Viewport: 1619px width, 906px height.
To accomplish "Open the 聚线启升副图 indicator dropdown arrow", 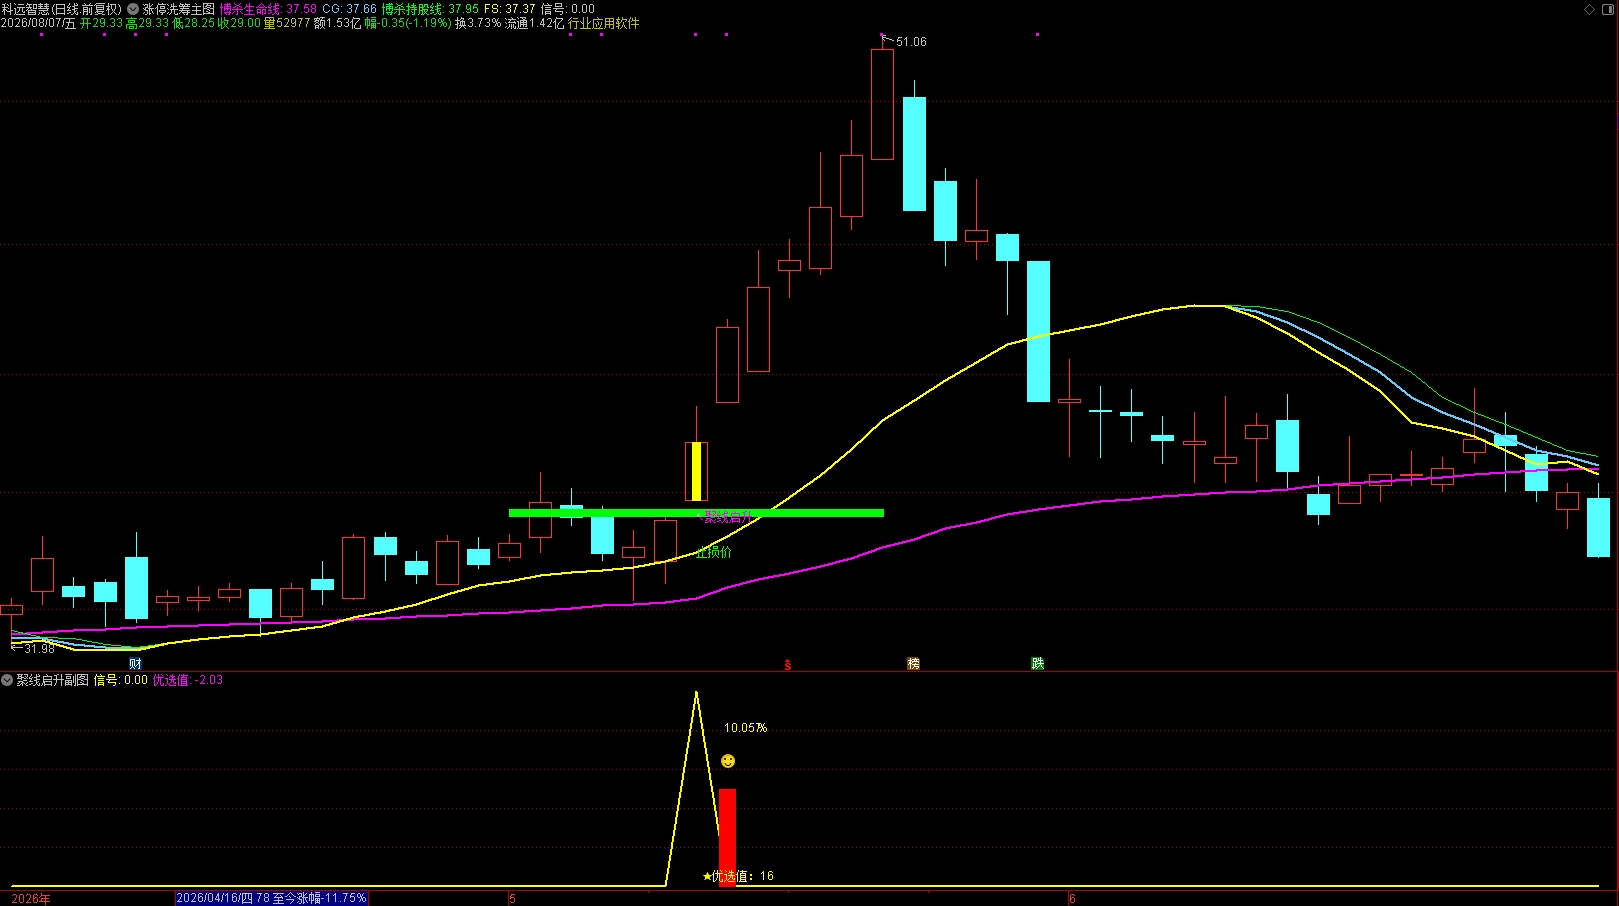I will tap(7, 680).
